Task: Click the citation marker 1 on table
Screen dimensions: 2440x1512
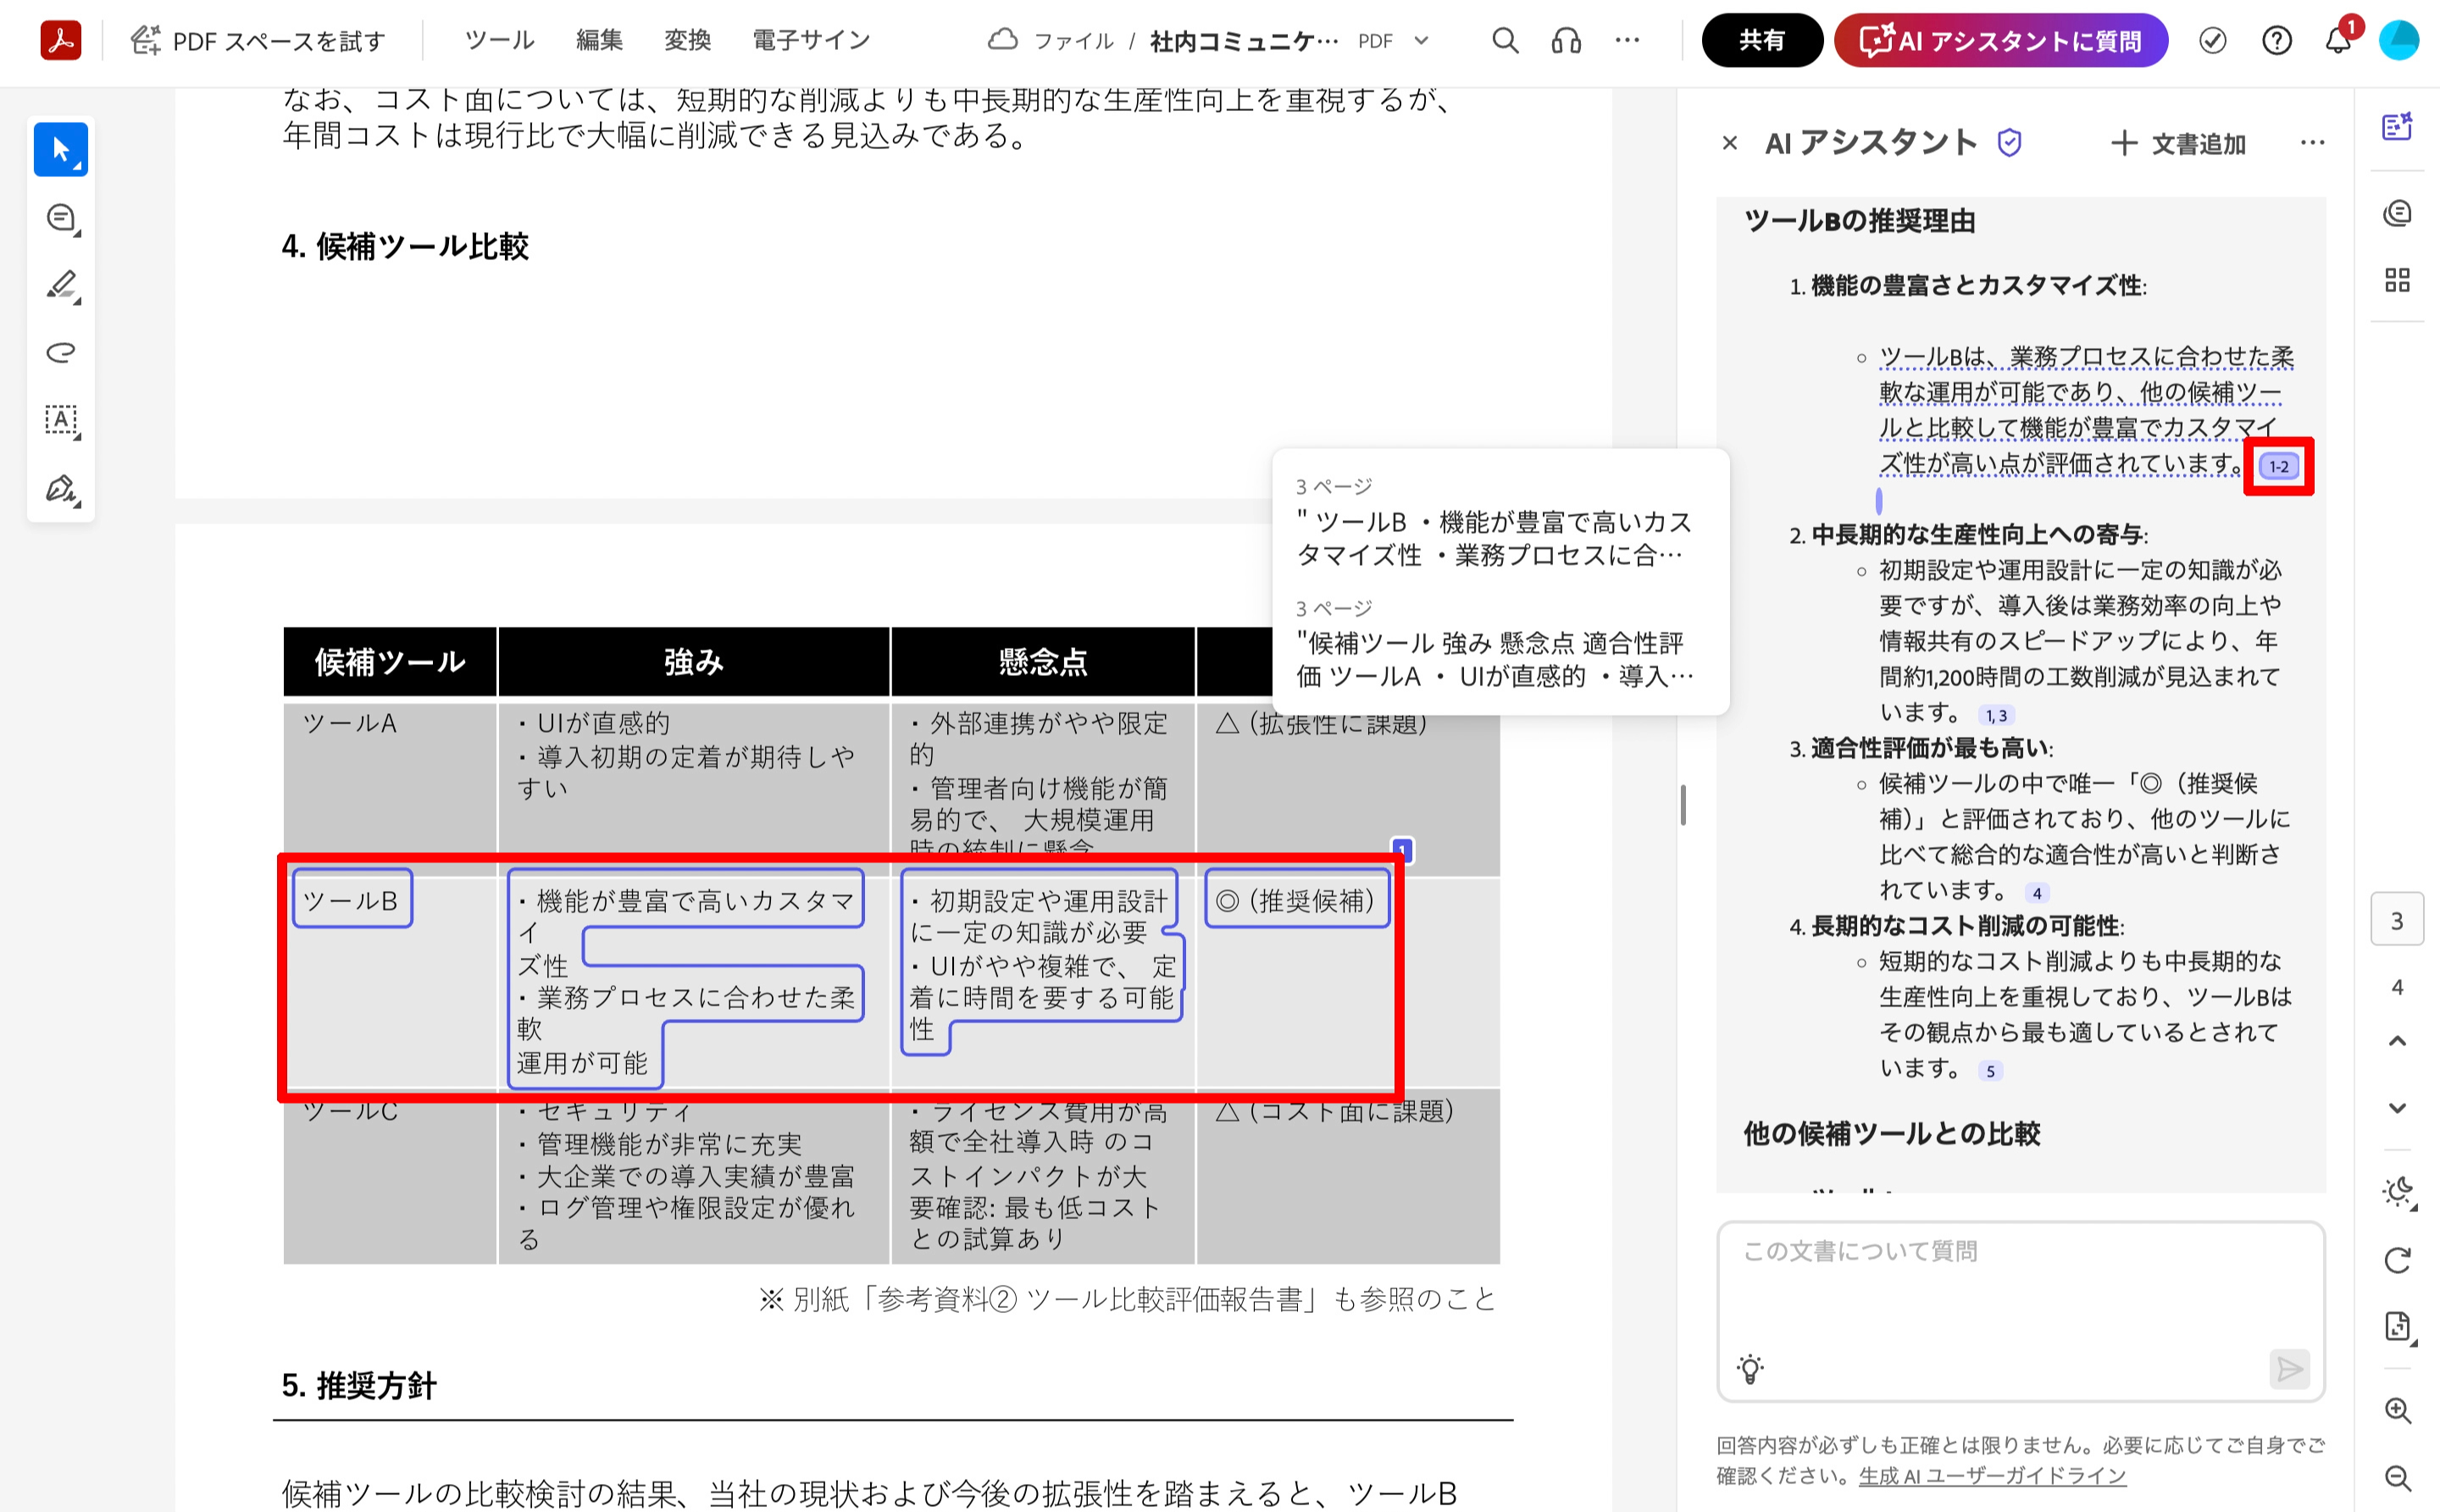Action: coord(1402,850)
